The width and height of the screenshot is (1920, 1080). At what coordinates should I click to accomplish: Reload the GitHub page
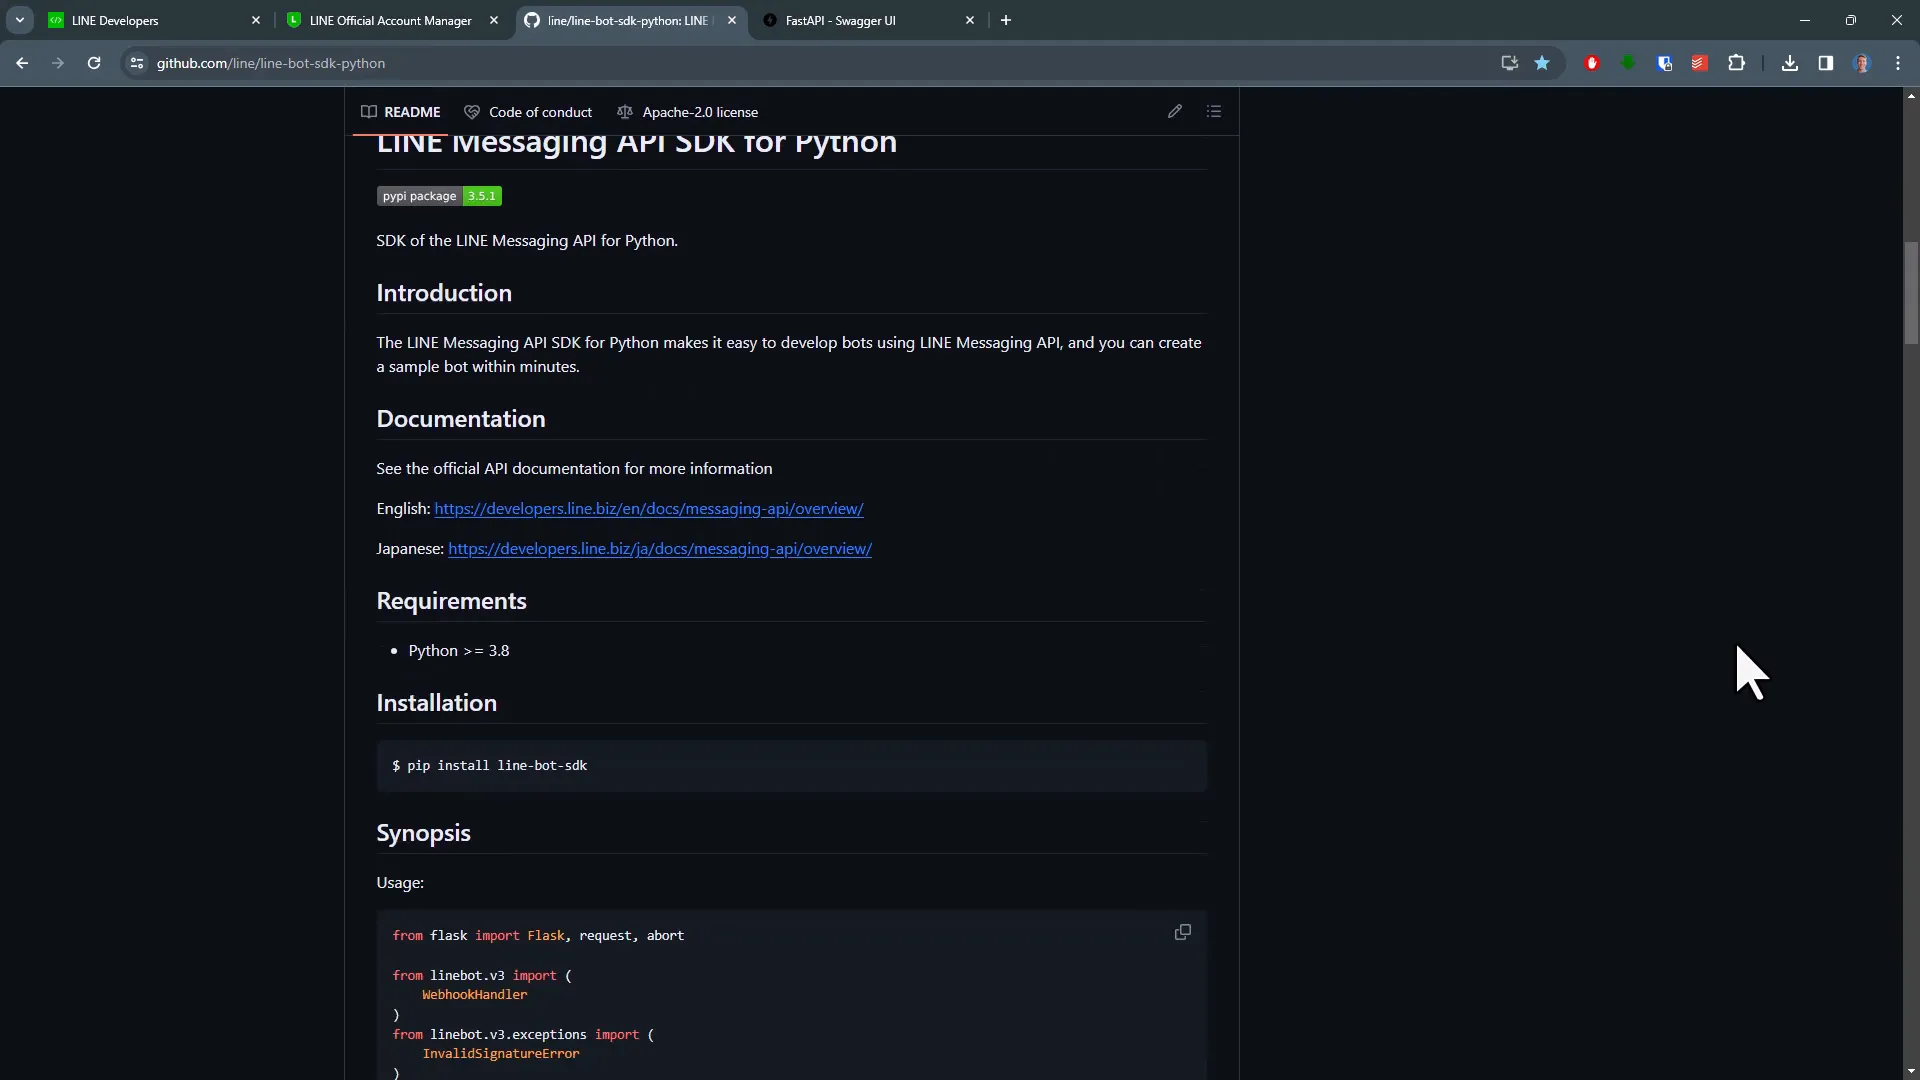[94, 63]
